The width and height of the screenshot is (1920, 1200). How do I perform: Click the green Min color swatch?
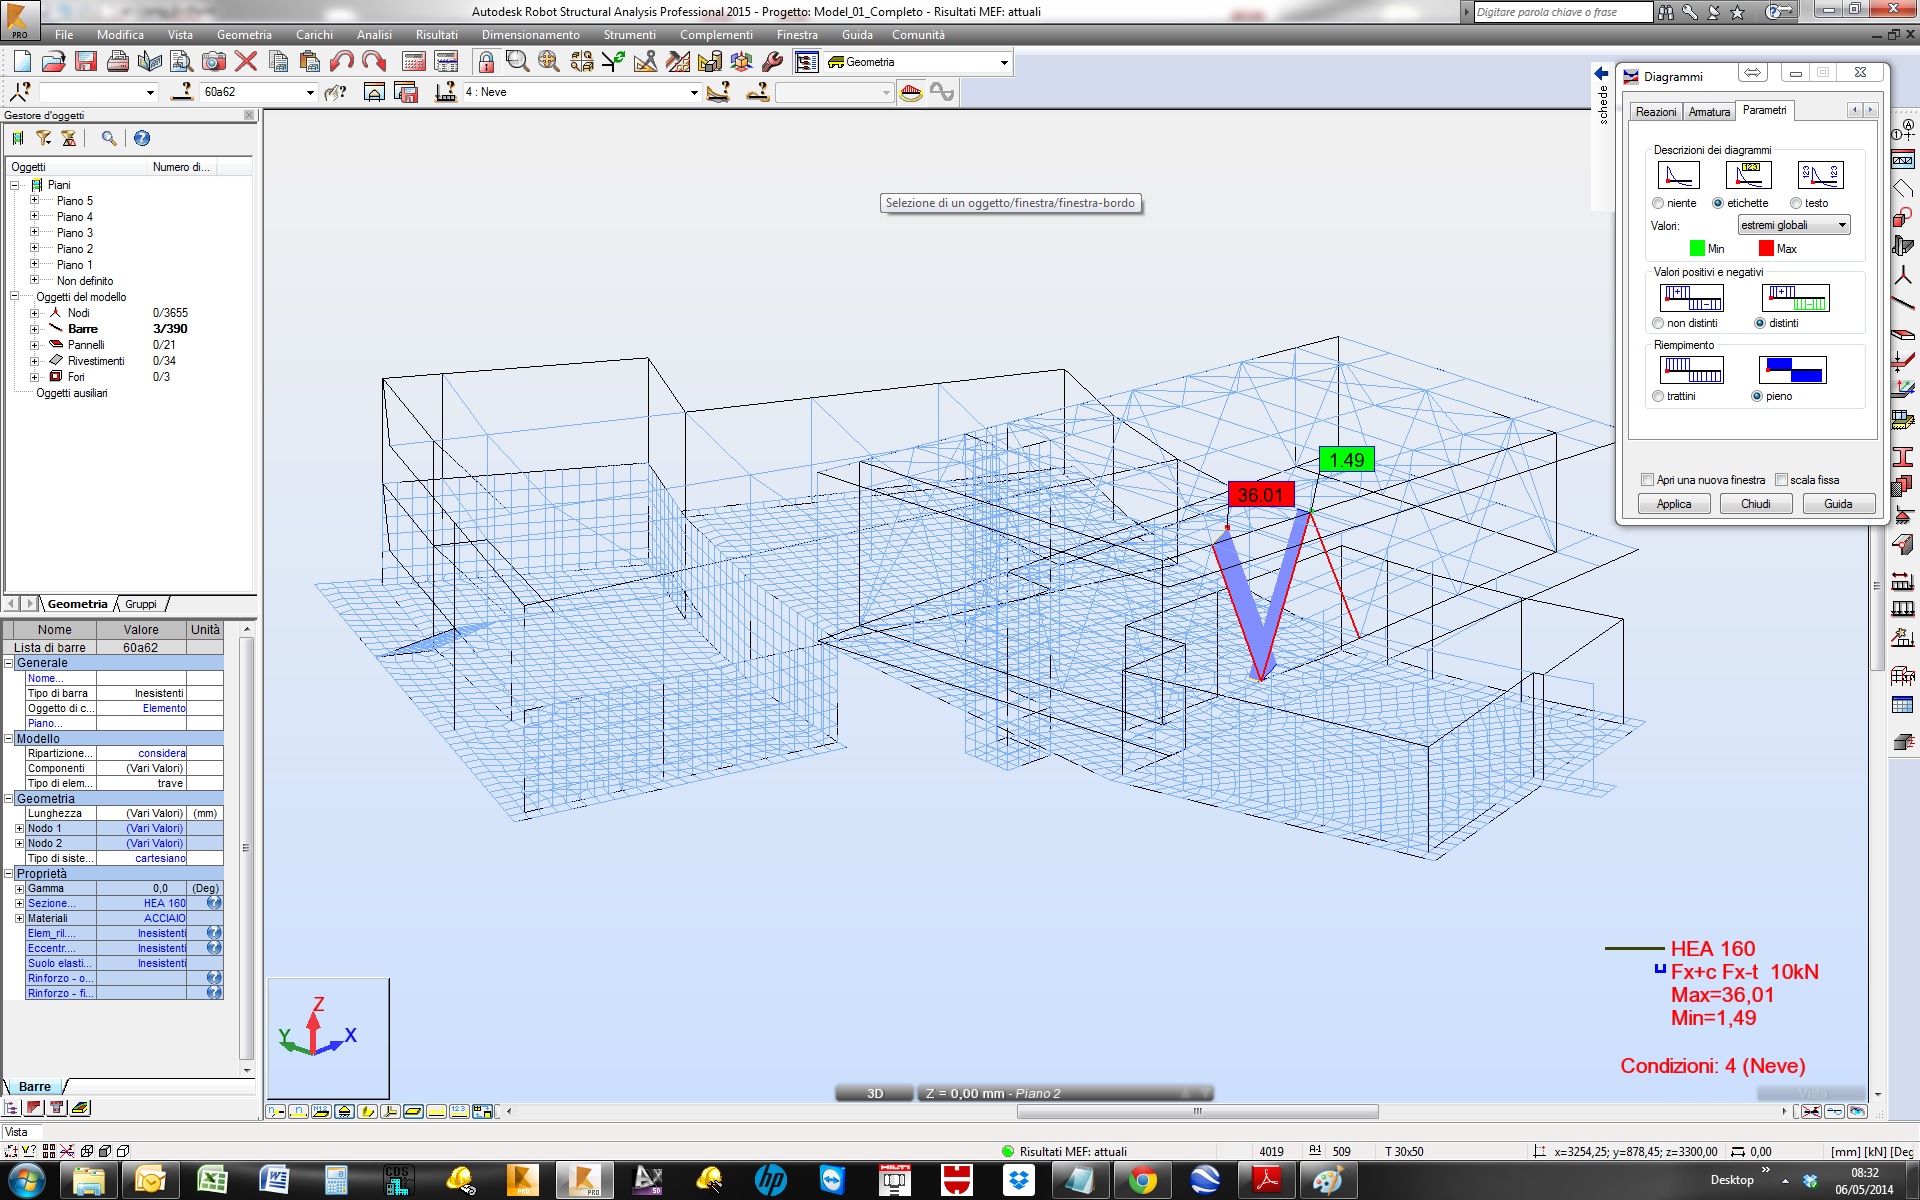click(x=1697, y=249)
